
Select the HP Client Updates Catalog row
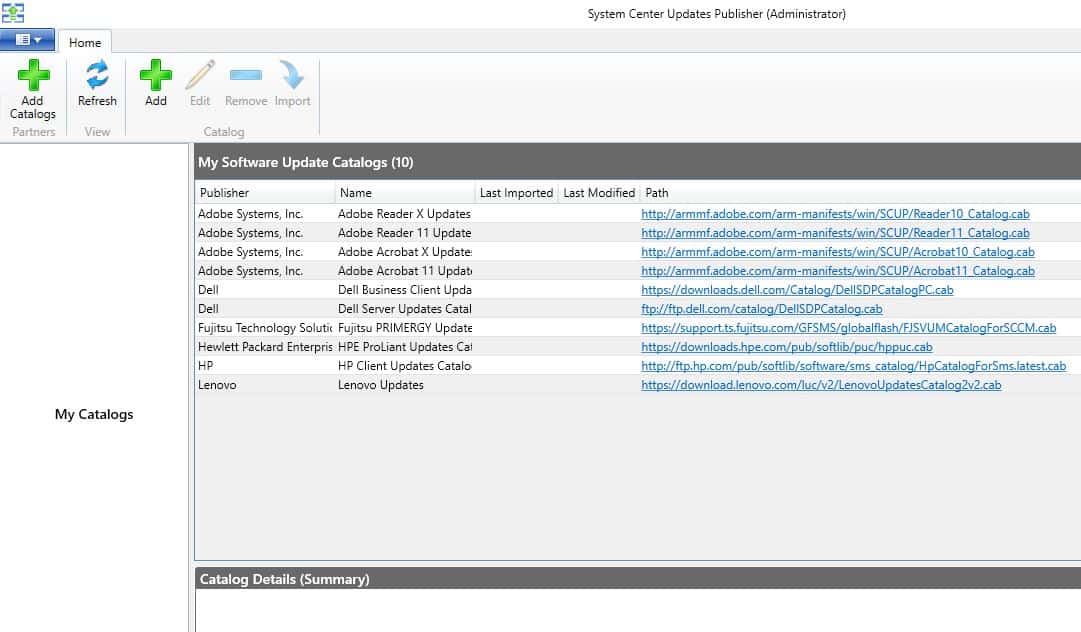click(x=638, y=366)
